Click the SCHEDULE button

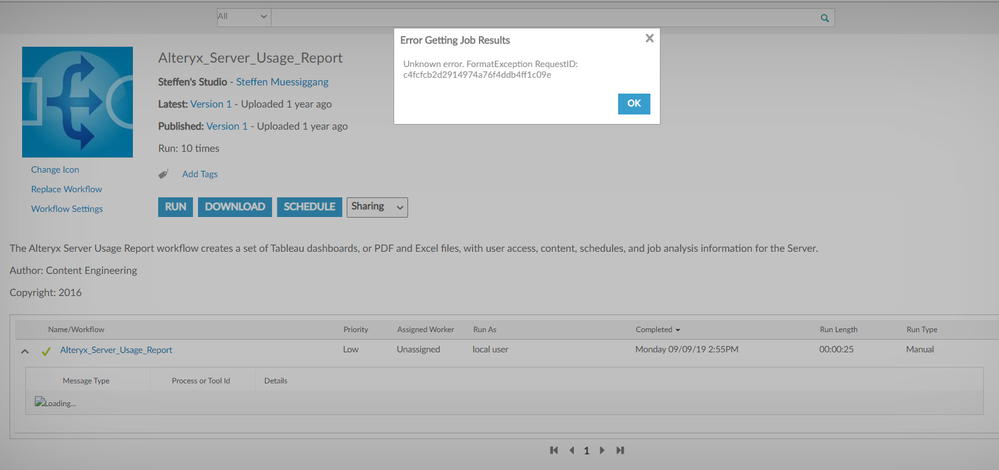click(x=310, y=207)
